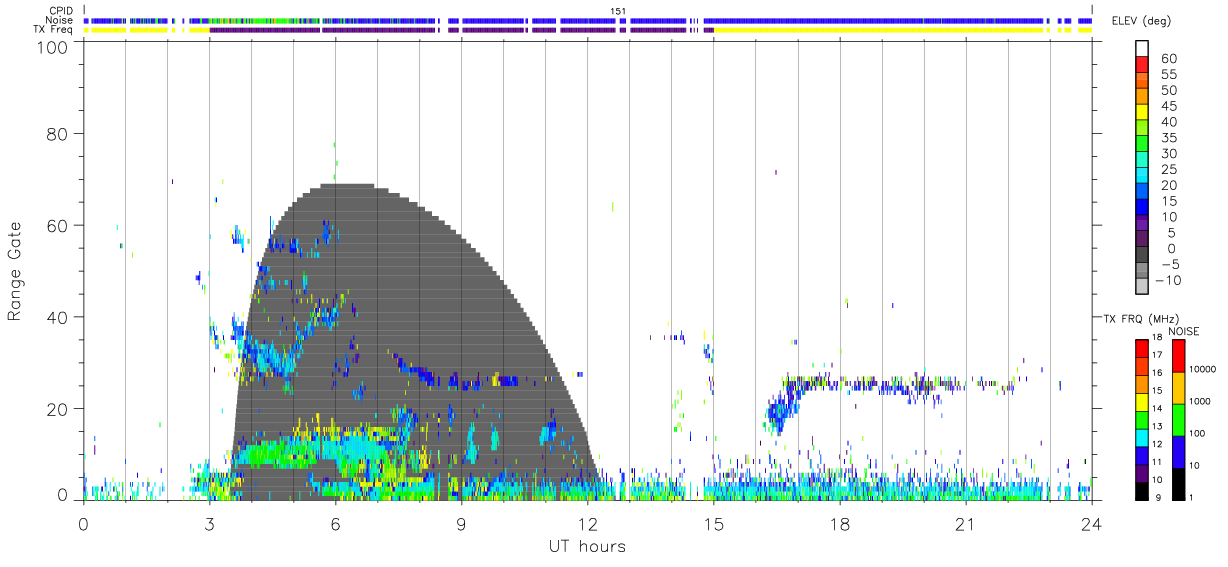Click the 'ELEV (deg)' color bar title

tap(1141, 22)
